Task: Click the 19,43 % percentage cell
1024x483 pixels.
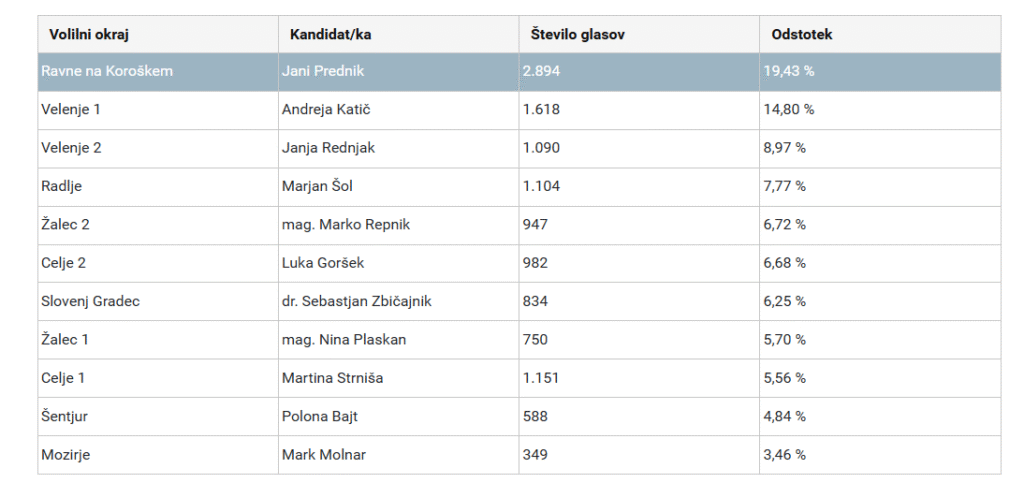Action: tap(788, 71)
